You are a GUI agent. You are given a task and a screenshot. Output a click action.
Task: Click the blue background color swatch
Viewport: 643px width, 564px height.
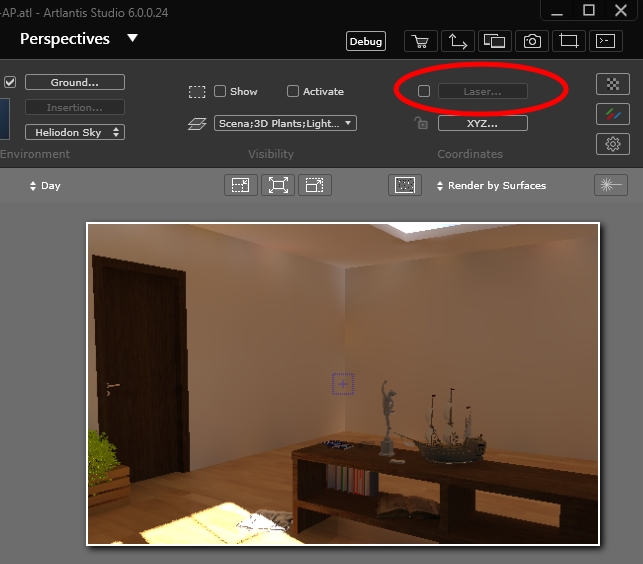(x=5, y=119)
